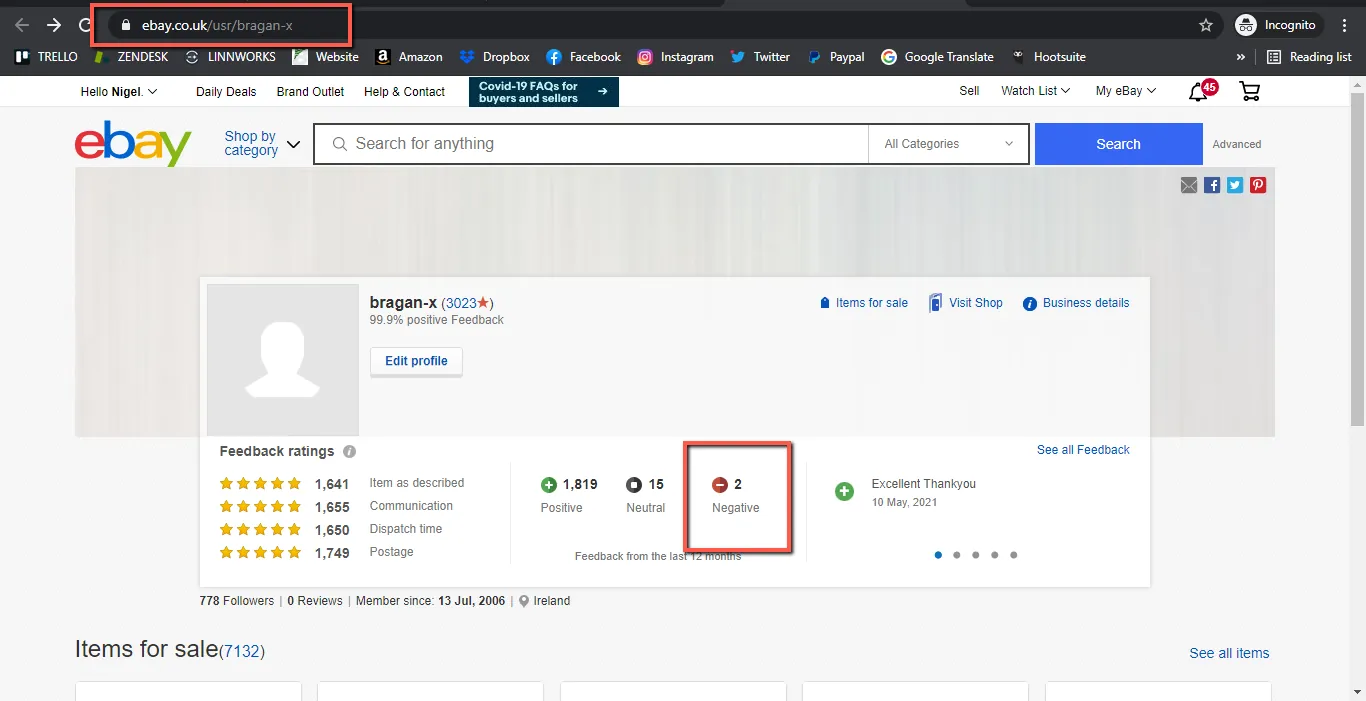1366x701 pixels.
Task: Share the profile on Facebook icon
Action: pos(1212,185)
